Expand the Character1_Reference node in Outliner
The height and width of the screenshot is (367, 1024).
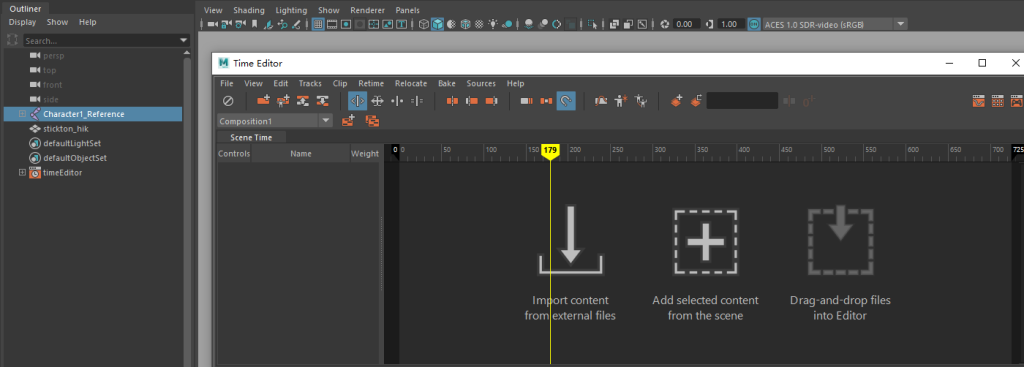[22, 114]
